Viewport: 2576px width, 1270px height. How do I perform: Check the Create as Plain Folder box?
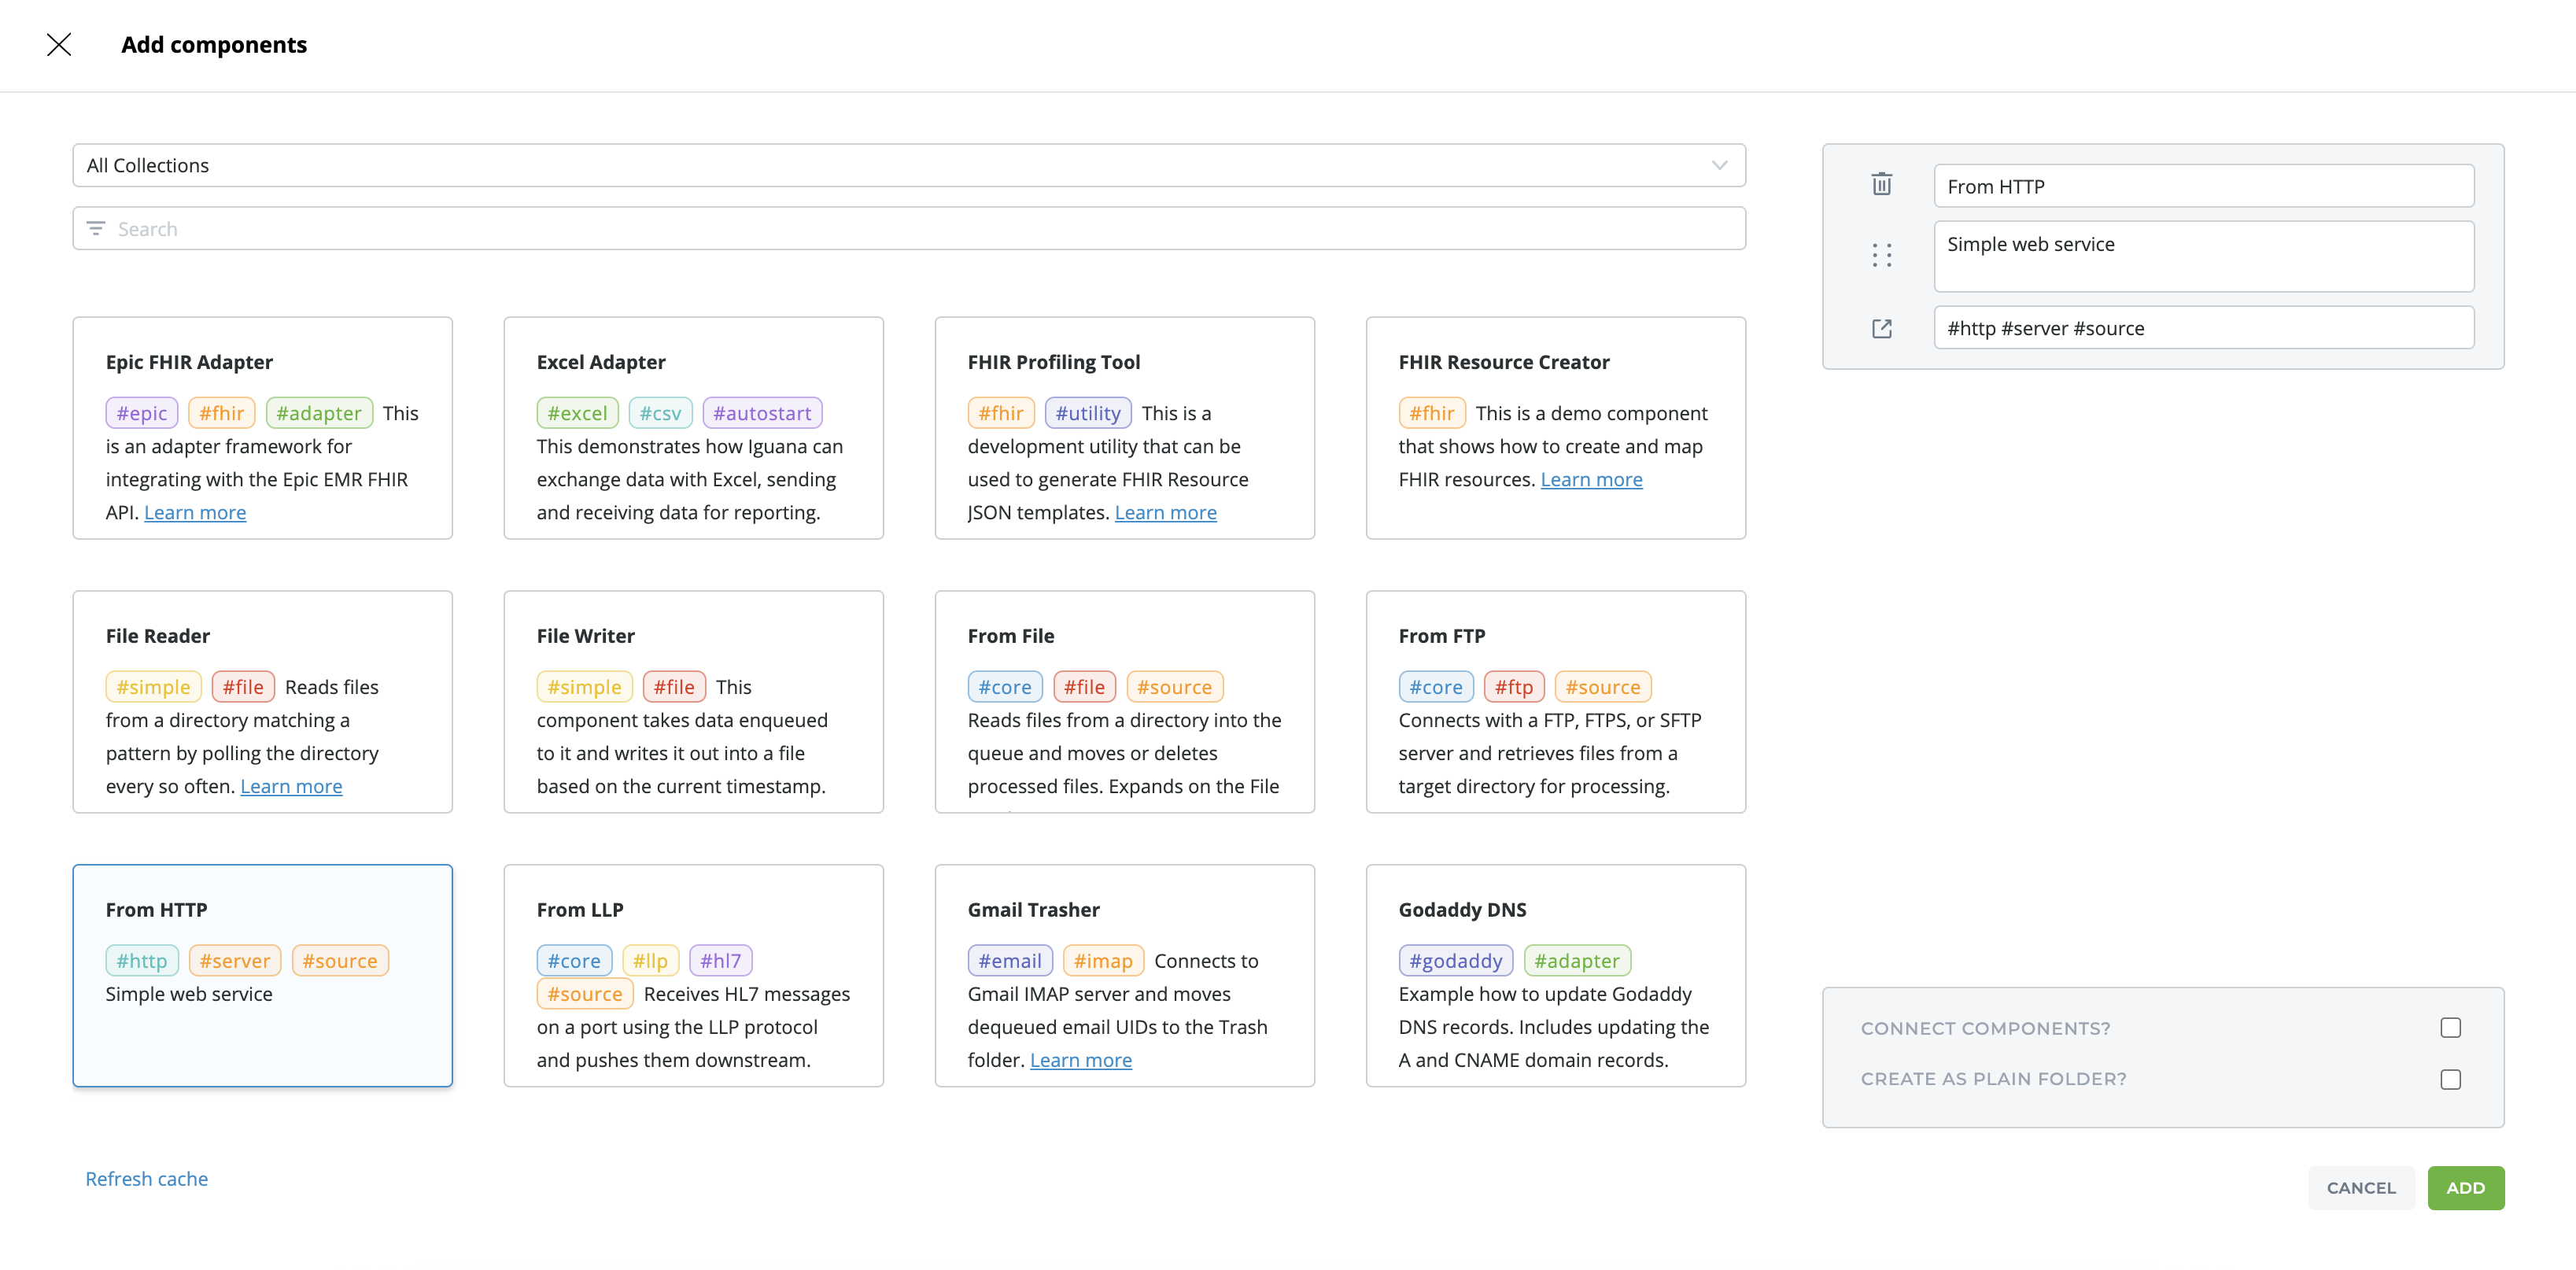coord(2449,1079)
